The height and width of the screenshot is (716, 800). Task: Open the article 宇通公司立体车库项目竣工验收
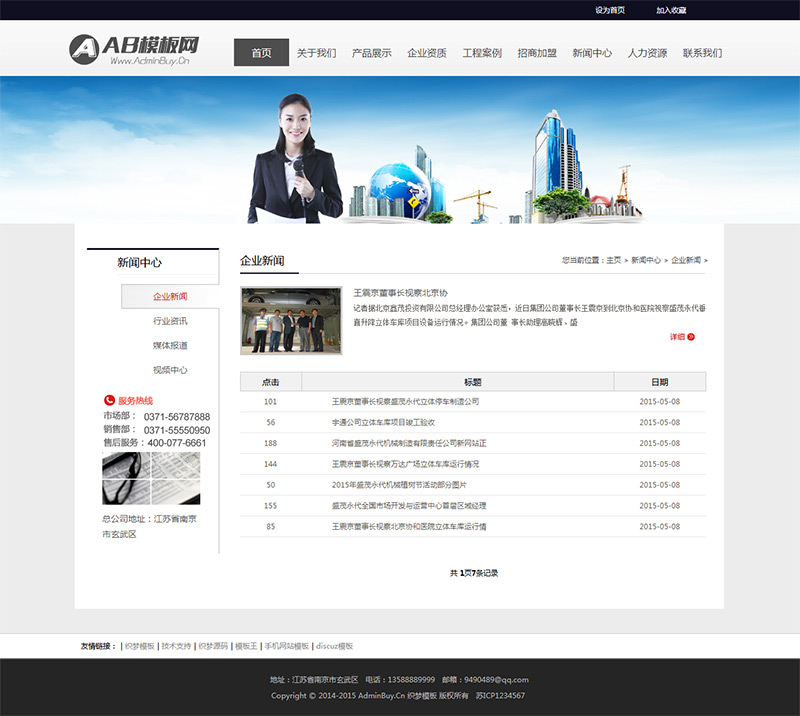[383, 423]
